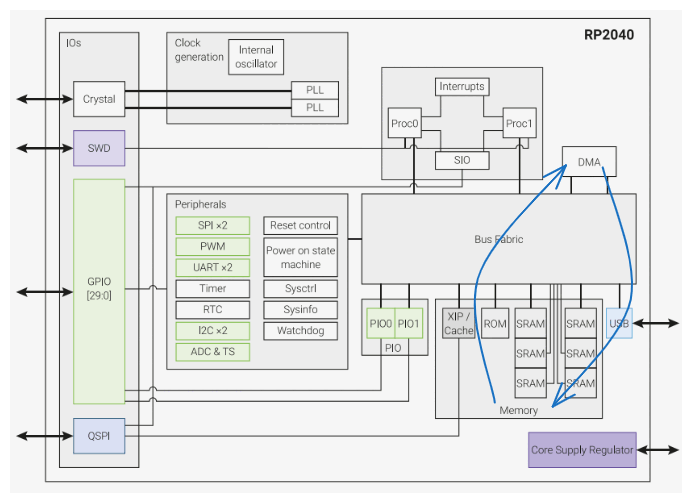Select the purple SWD block
The width and height of the screenshot is (691, 503).
(x=99, y=148)
